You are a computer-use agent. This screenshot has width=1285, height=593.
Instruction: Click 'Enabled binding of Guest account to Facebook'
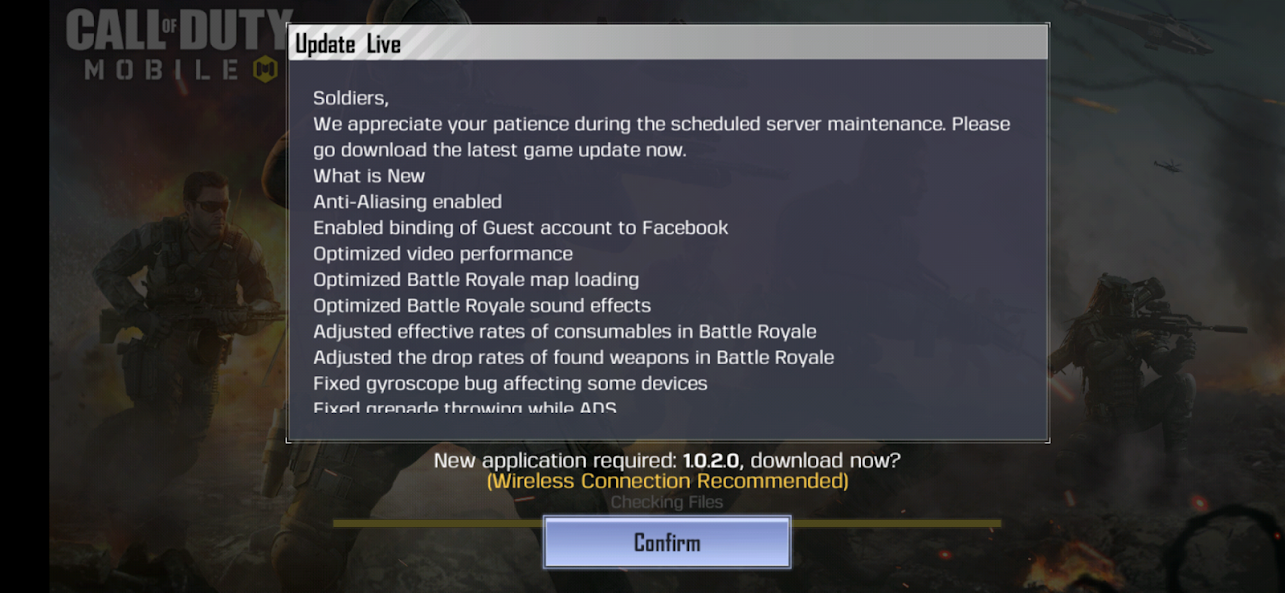click(x=521, y=228)
